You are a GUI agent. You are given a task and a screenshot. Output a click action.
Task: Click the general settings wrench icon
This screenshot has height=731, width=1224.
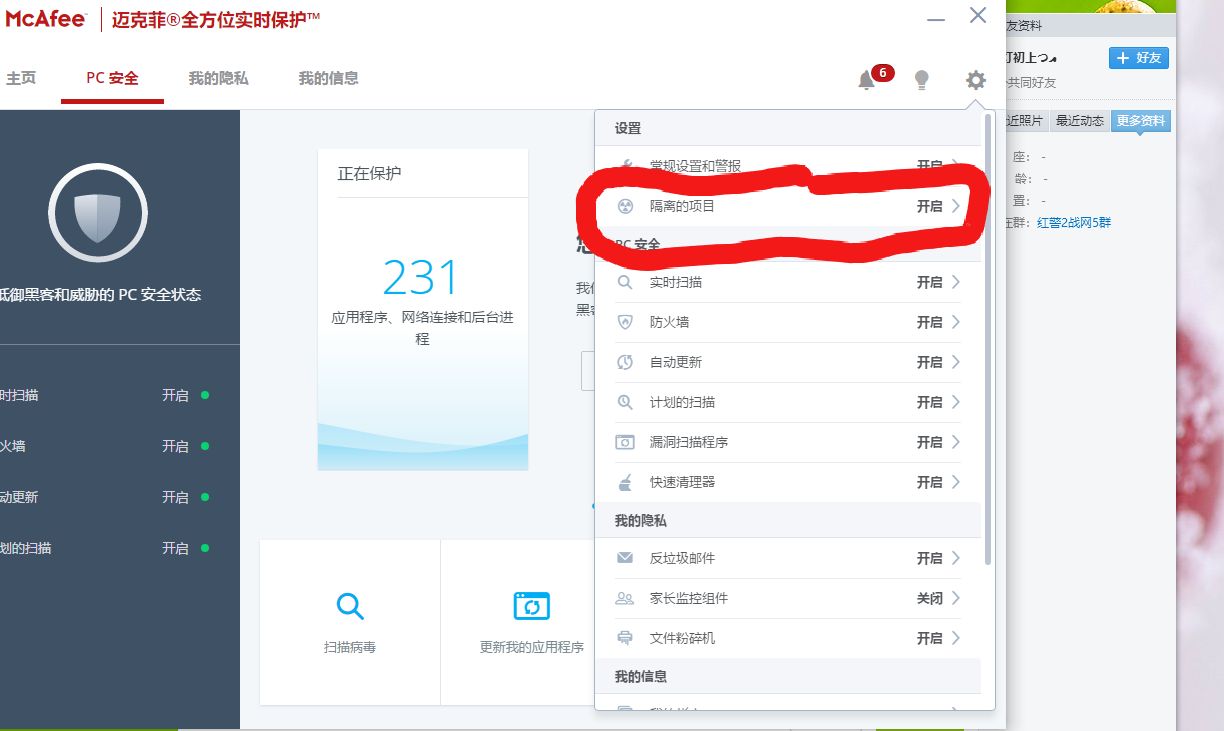(x=625, y=166)
